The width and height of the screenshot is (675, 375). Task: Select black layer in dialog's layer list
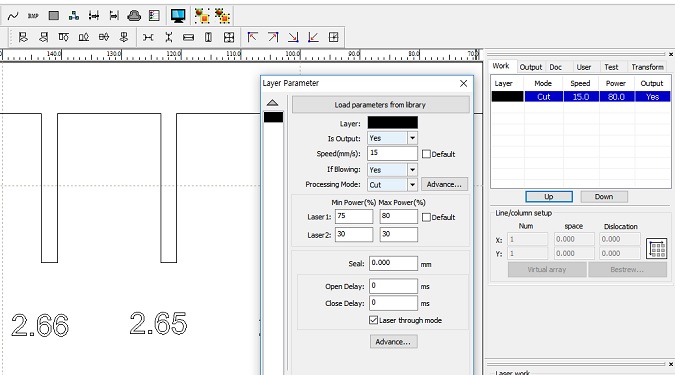(273, 117)
